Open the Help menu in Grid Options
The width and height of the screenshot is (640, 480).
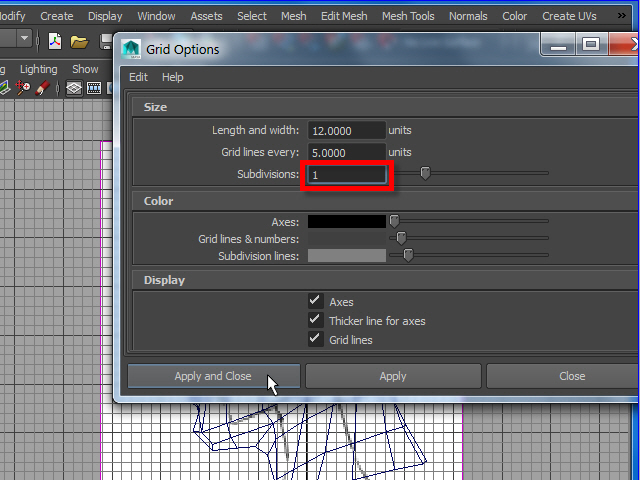pyautogui.click(x=173, y=77)
